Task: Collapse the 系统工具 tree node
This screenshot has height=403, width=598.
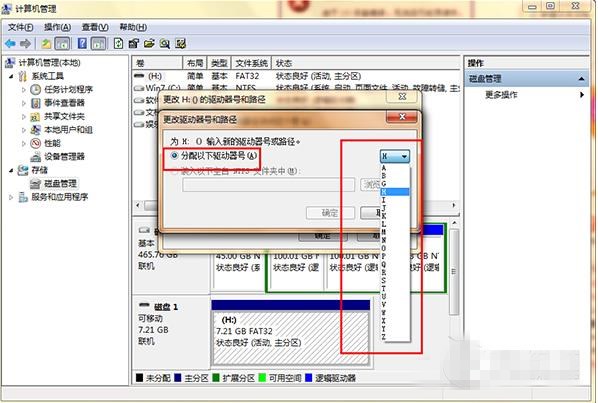Action: [11, 76]
